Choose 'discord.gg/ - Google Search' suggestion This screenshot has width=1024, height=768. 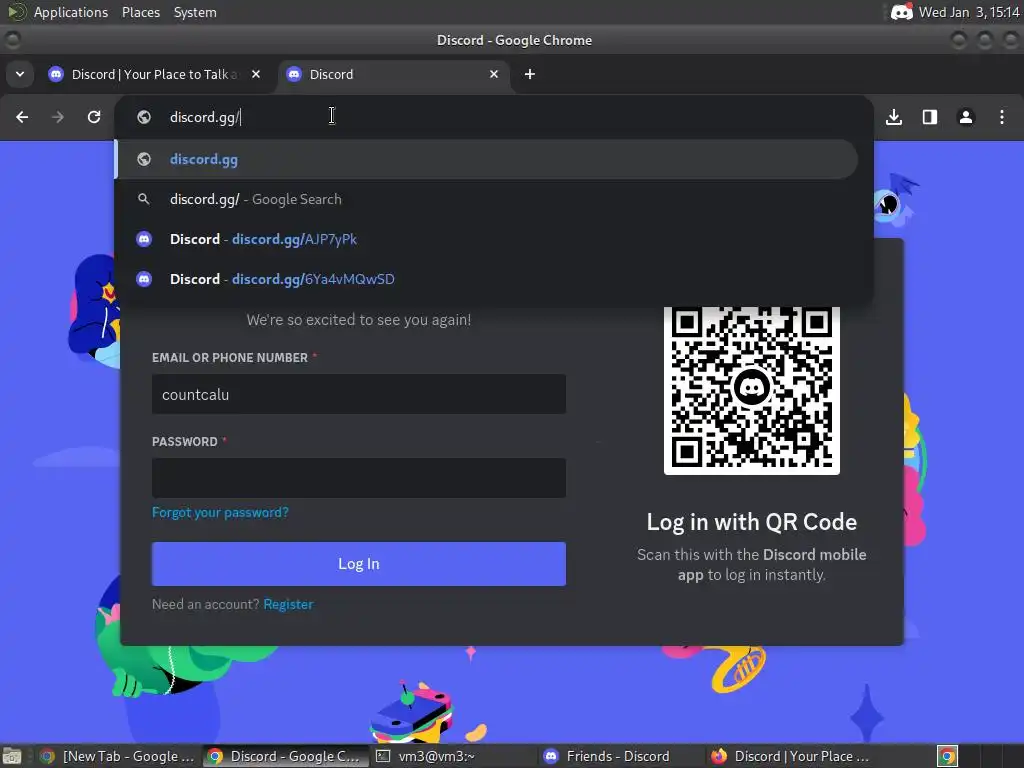[487, 199]
